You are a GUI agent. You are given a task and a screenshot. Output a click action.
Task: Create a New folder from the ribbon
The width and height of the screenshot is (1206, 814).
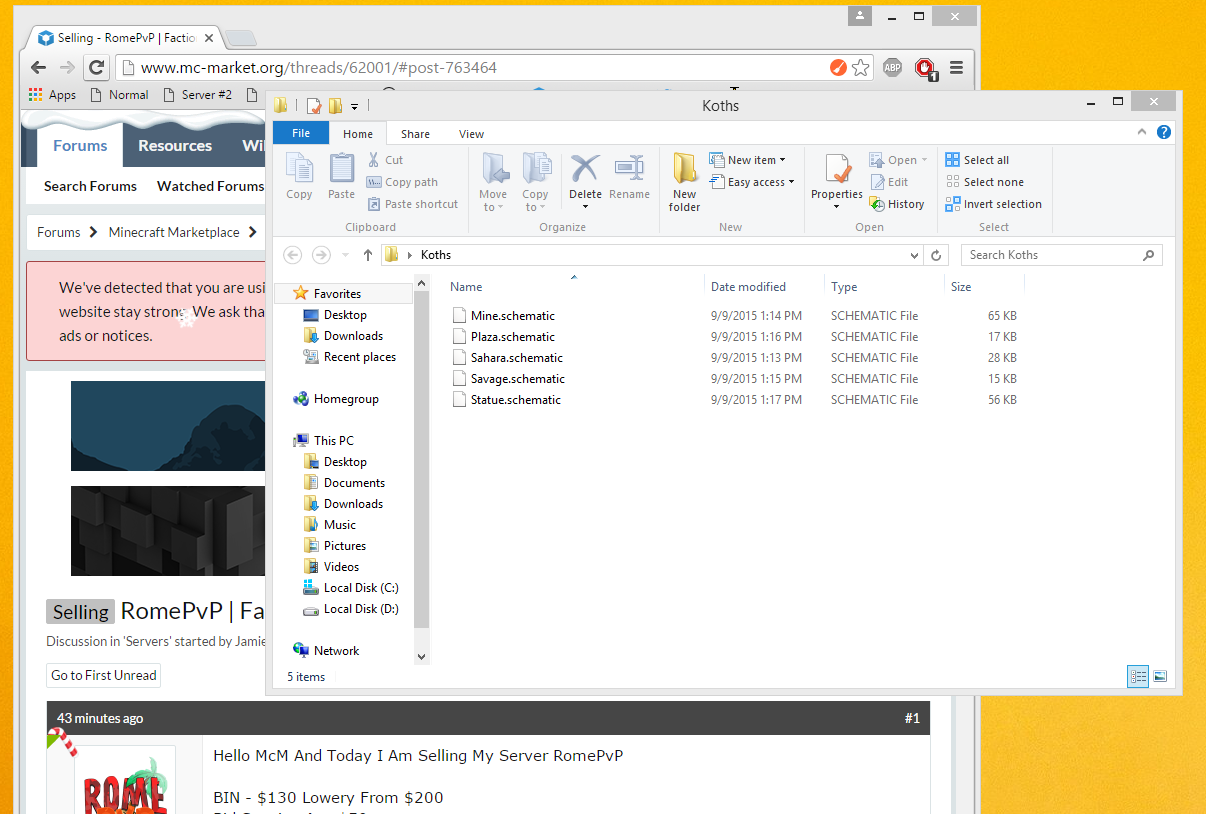coord(684,182)
